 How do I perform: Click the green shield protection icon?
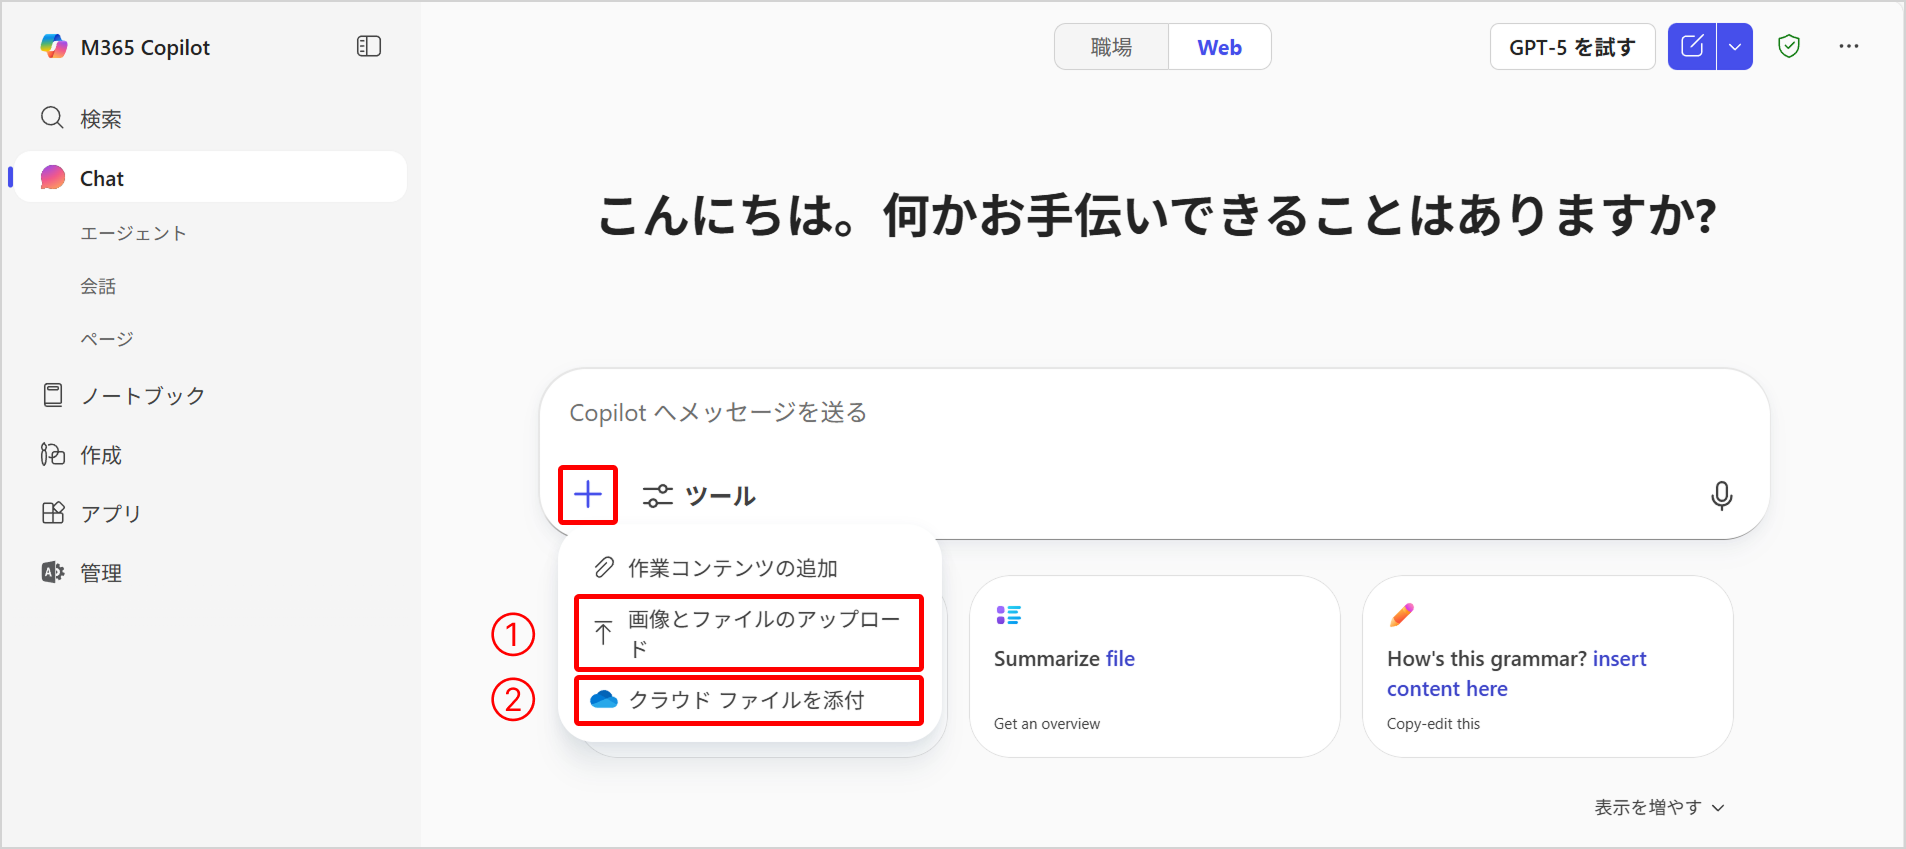pos(1789,46)
